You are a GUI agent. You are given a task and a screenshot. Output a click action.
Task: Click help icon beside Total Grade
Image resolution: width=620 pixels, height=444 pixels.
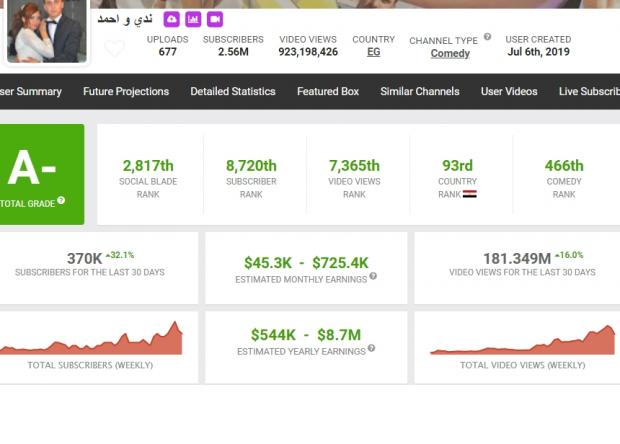[x=61, y=200]
